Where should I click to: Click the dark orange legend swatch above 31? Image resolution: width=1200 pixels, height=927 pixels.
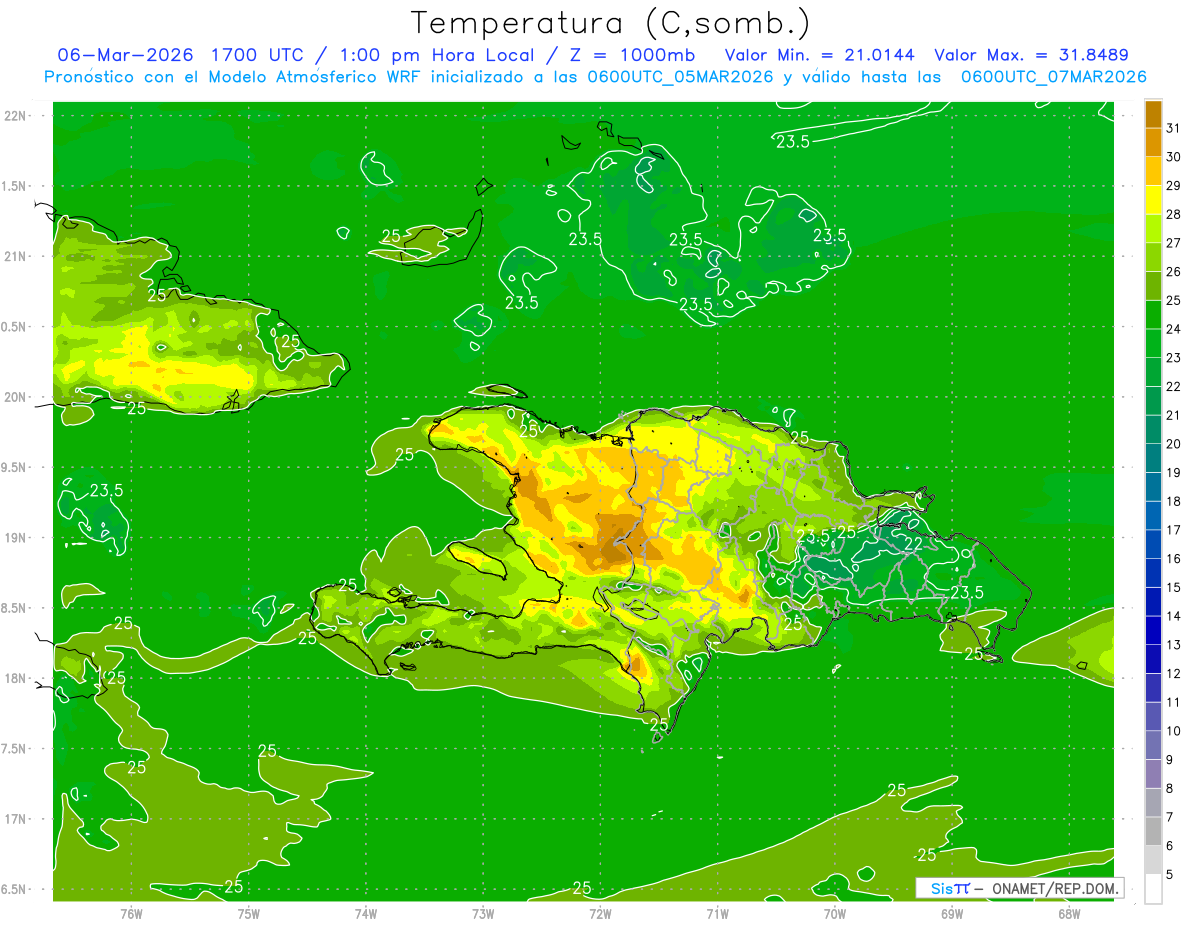(x=1153, y=115)
